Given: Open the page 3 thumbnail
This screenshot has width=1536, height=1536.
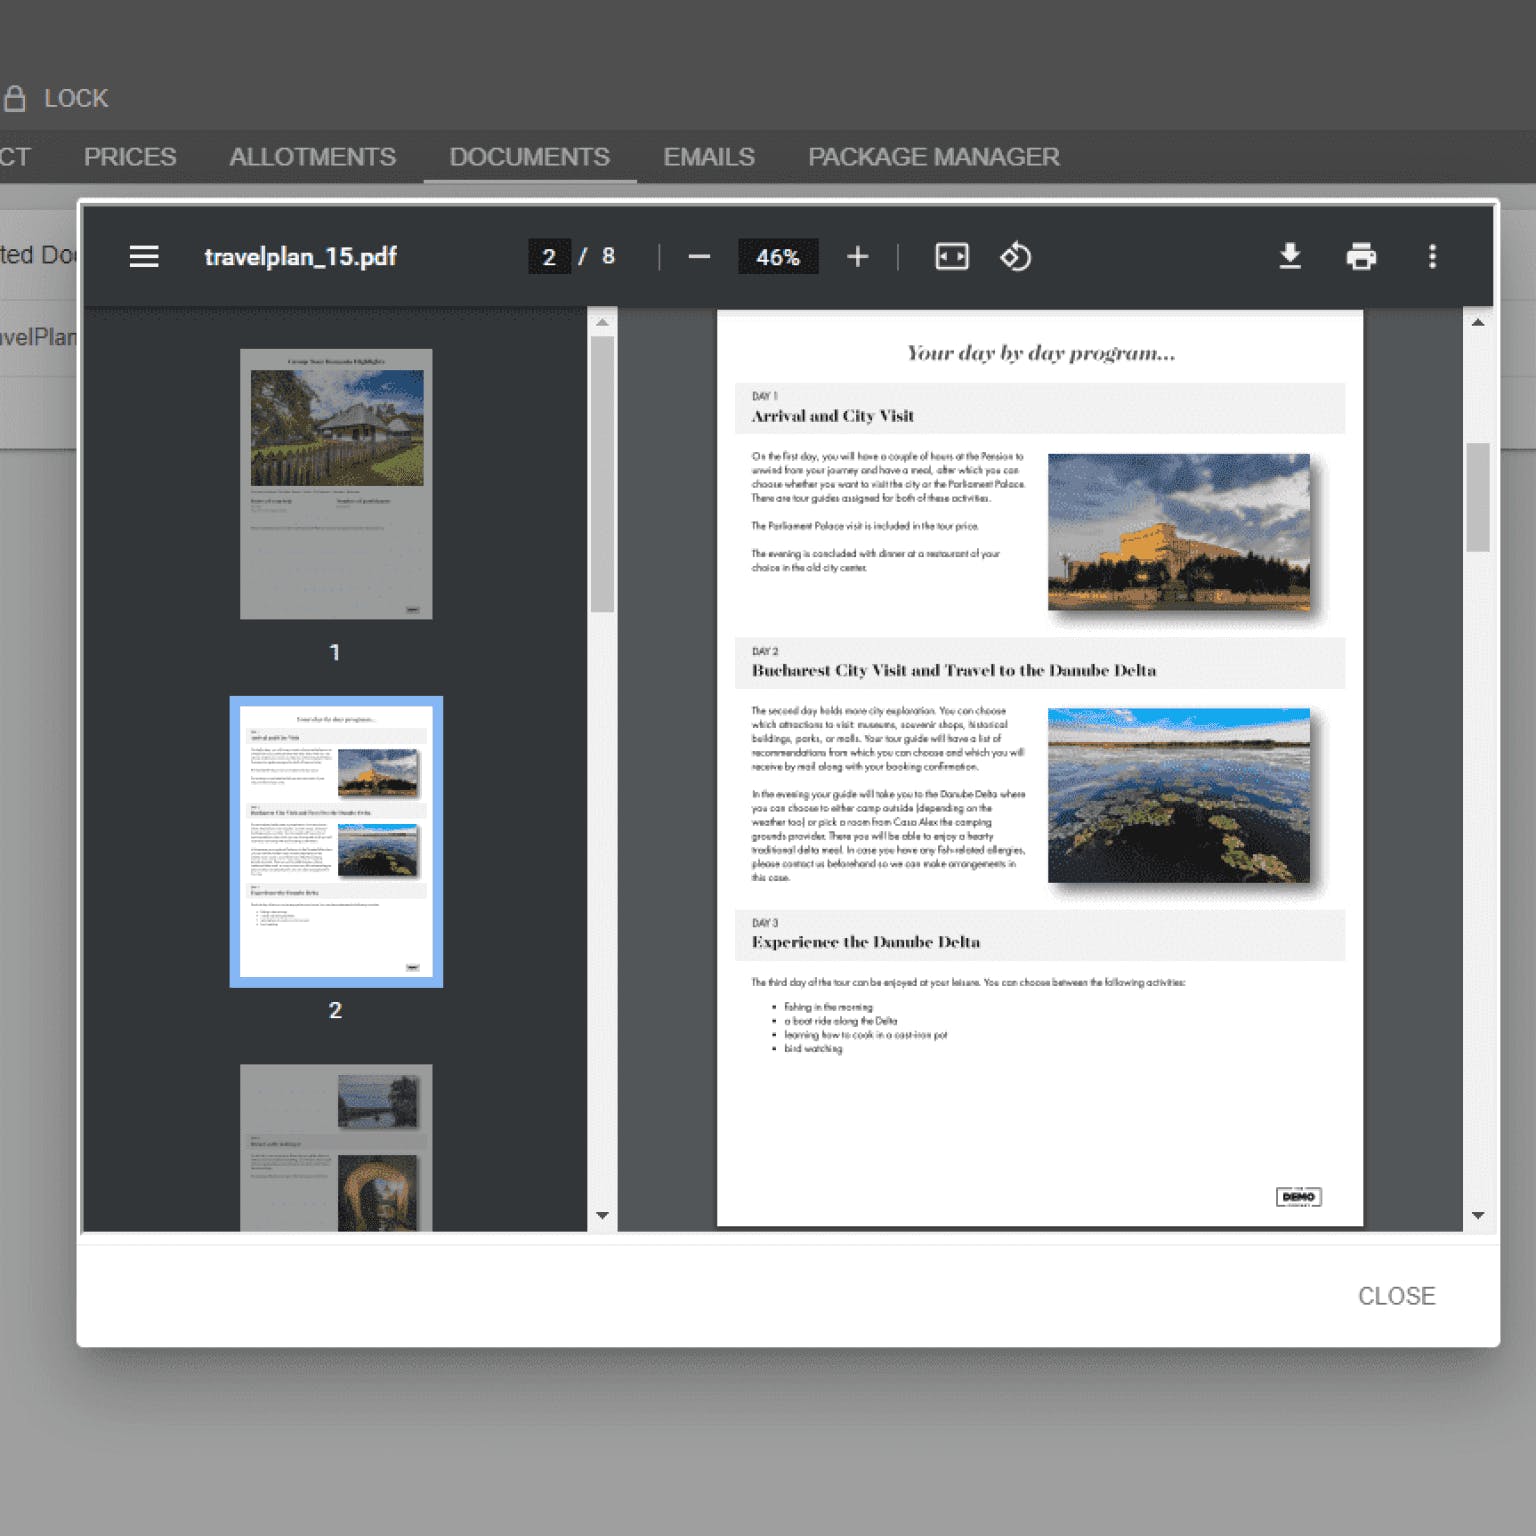Looking at the screenshot, I should (x=336, y=1147).
